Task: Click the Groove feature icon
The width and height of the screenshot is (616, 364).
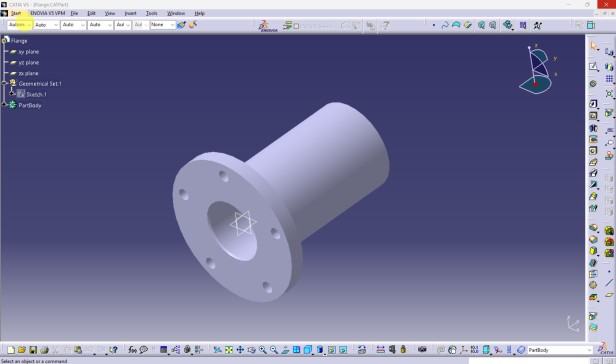Action: 593,139
